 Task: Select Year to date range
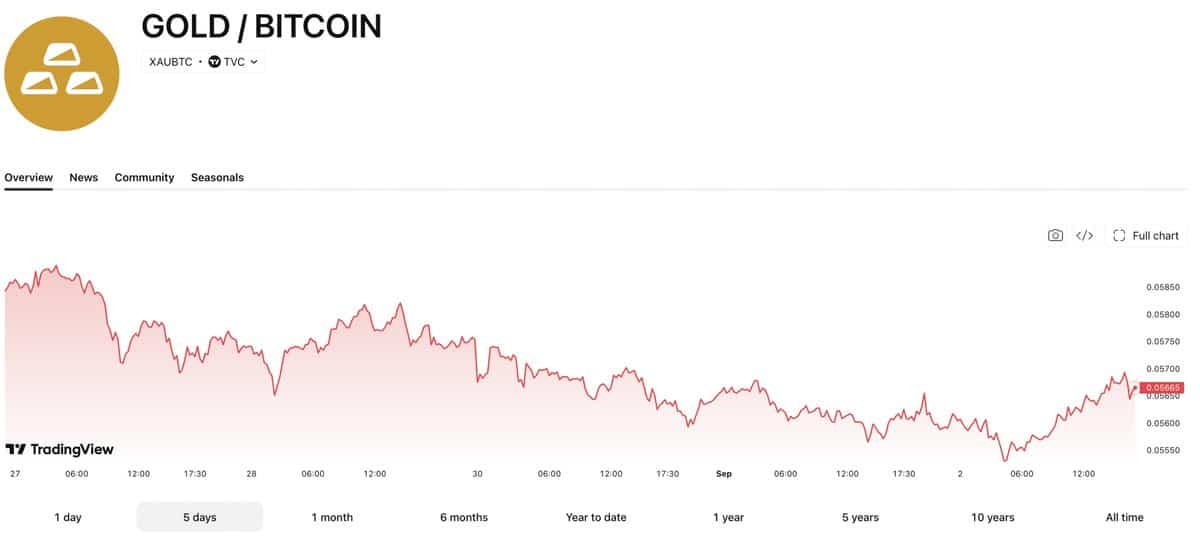tap(596, 517)
